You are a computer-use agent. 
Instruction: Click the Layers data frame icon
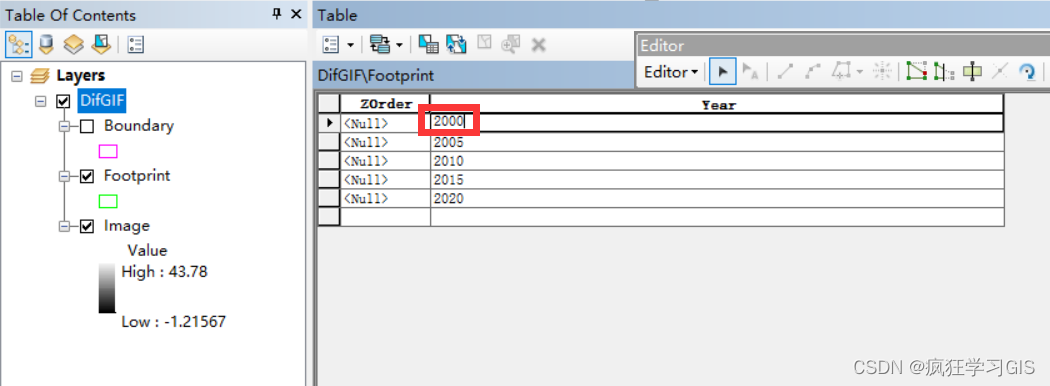[40, 76]
